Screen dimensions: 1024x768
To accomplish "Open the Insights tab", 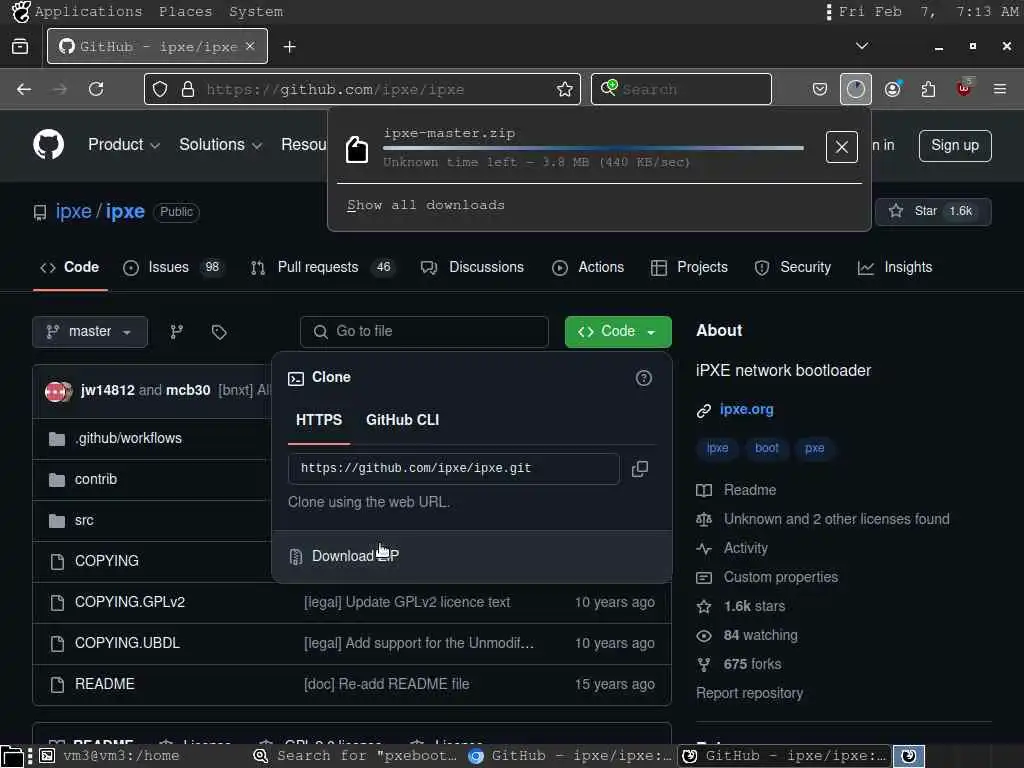I will tap(894, 267).
